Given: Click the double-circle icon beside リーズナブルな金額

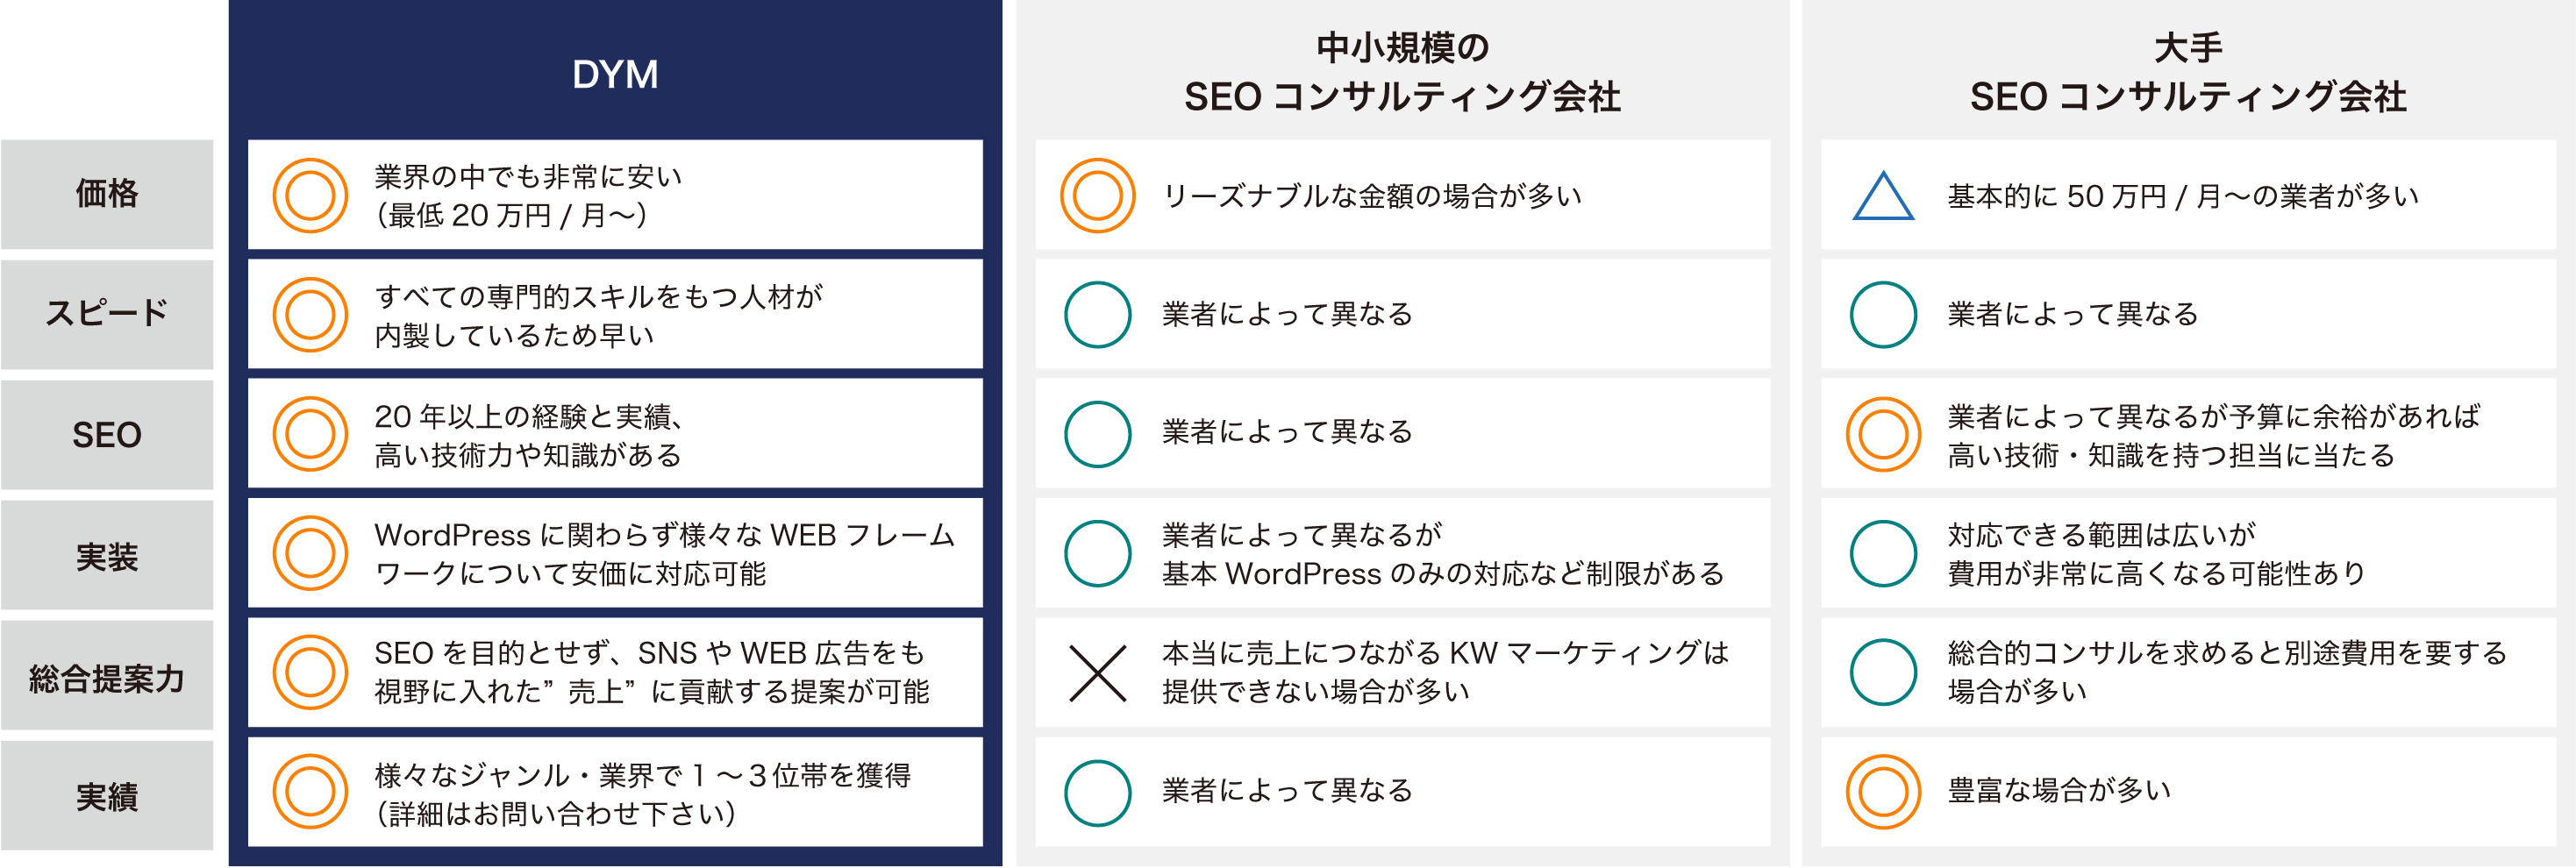Looking at the screenshot, I should tap(1097, 195).
